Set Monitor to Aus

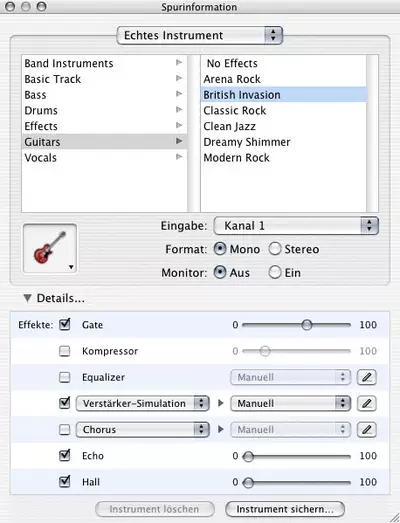pyautogui.click(x=220, y=273)
